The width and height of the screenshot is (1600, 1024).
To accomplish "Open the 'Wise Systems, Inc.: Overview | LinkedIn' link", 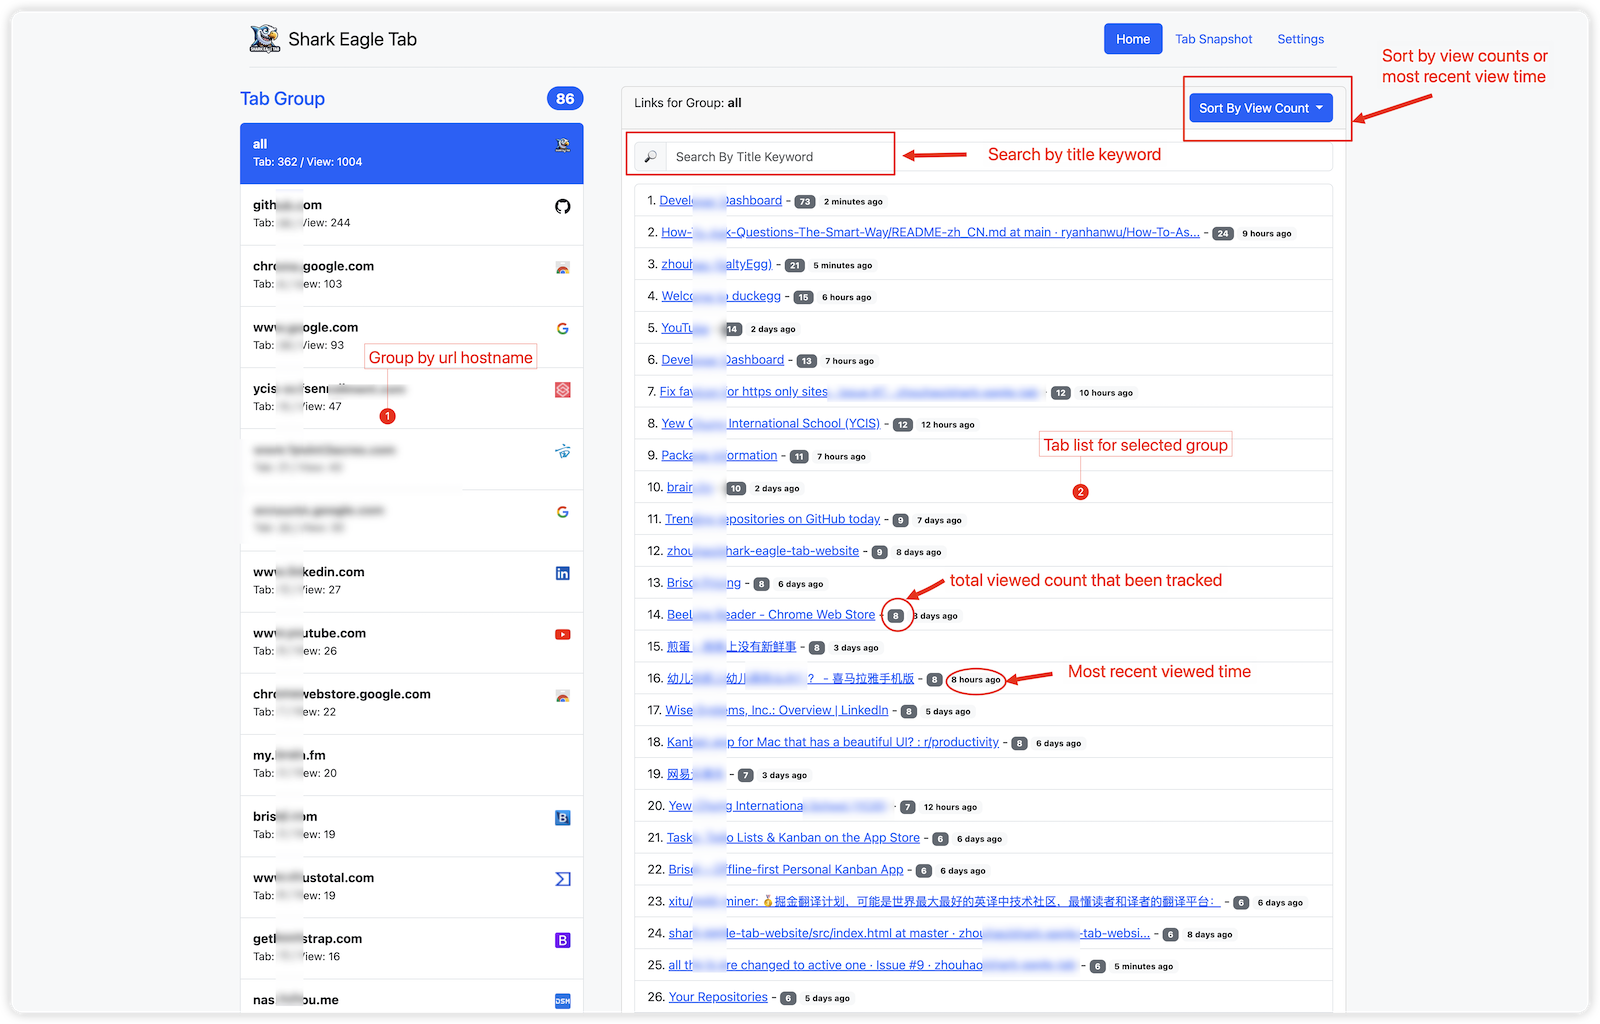I will [777, 710].
